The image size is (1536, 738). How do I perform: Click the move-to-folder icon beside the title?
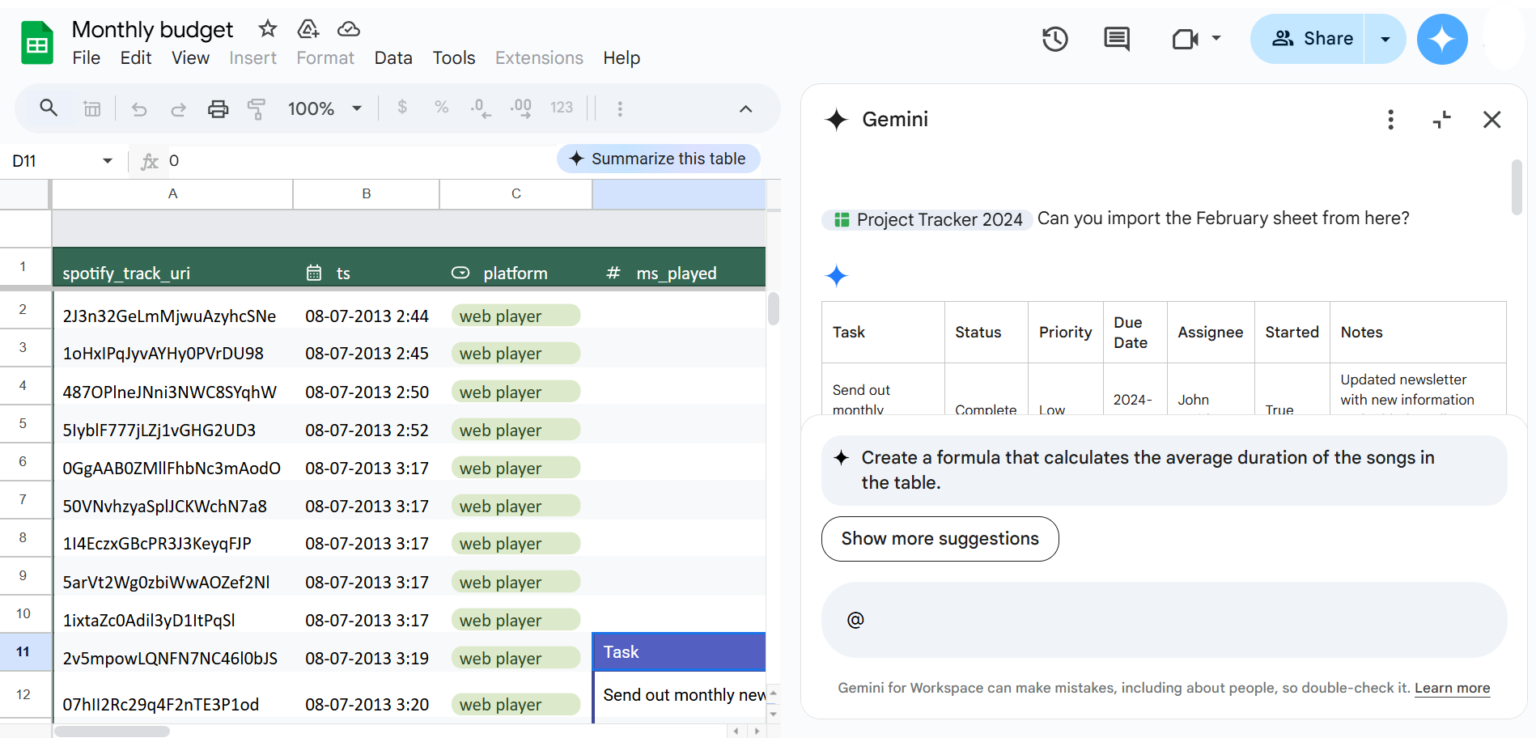point(307,28)
